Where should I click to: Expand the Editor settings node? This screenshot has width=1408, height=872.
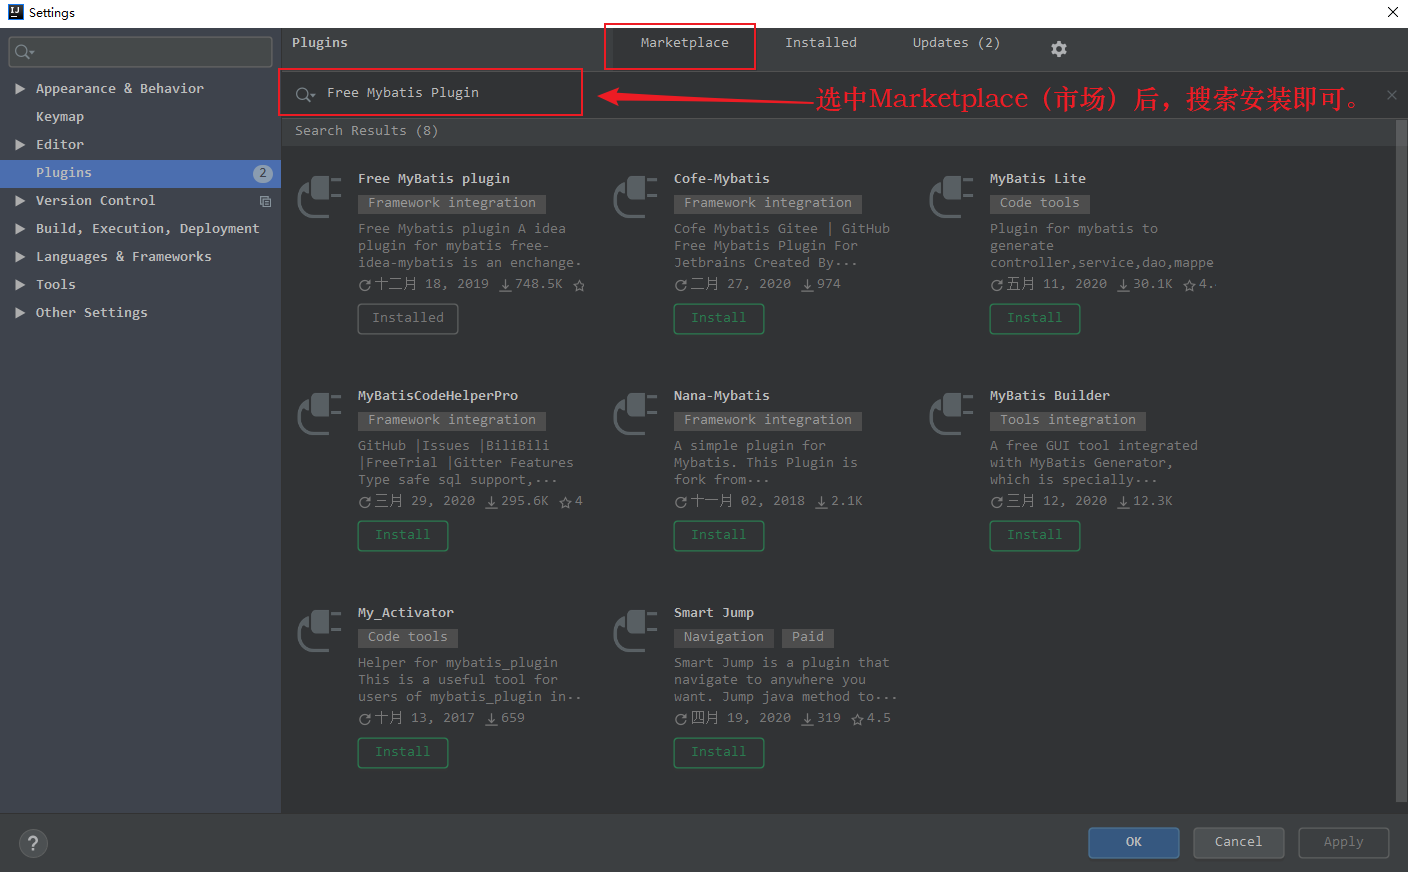tap(20, 145)
